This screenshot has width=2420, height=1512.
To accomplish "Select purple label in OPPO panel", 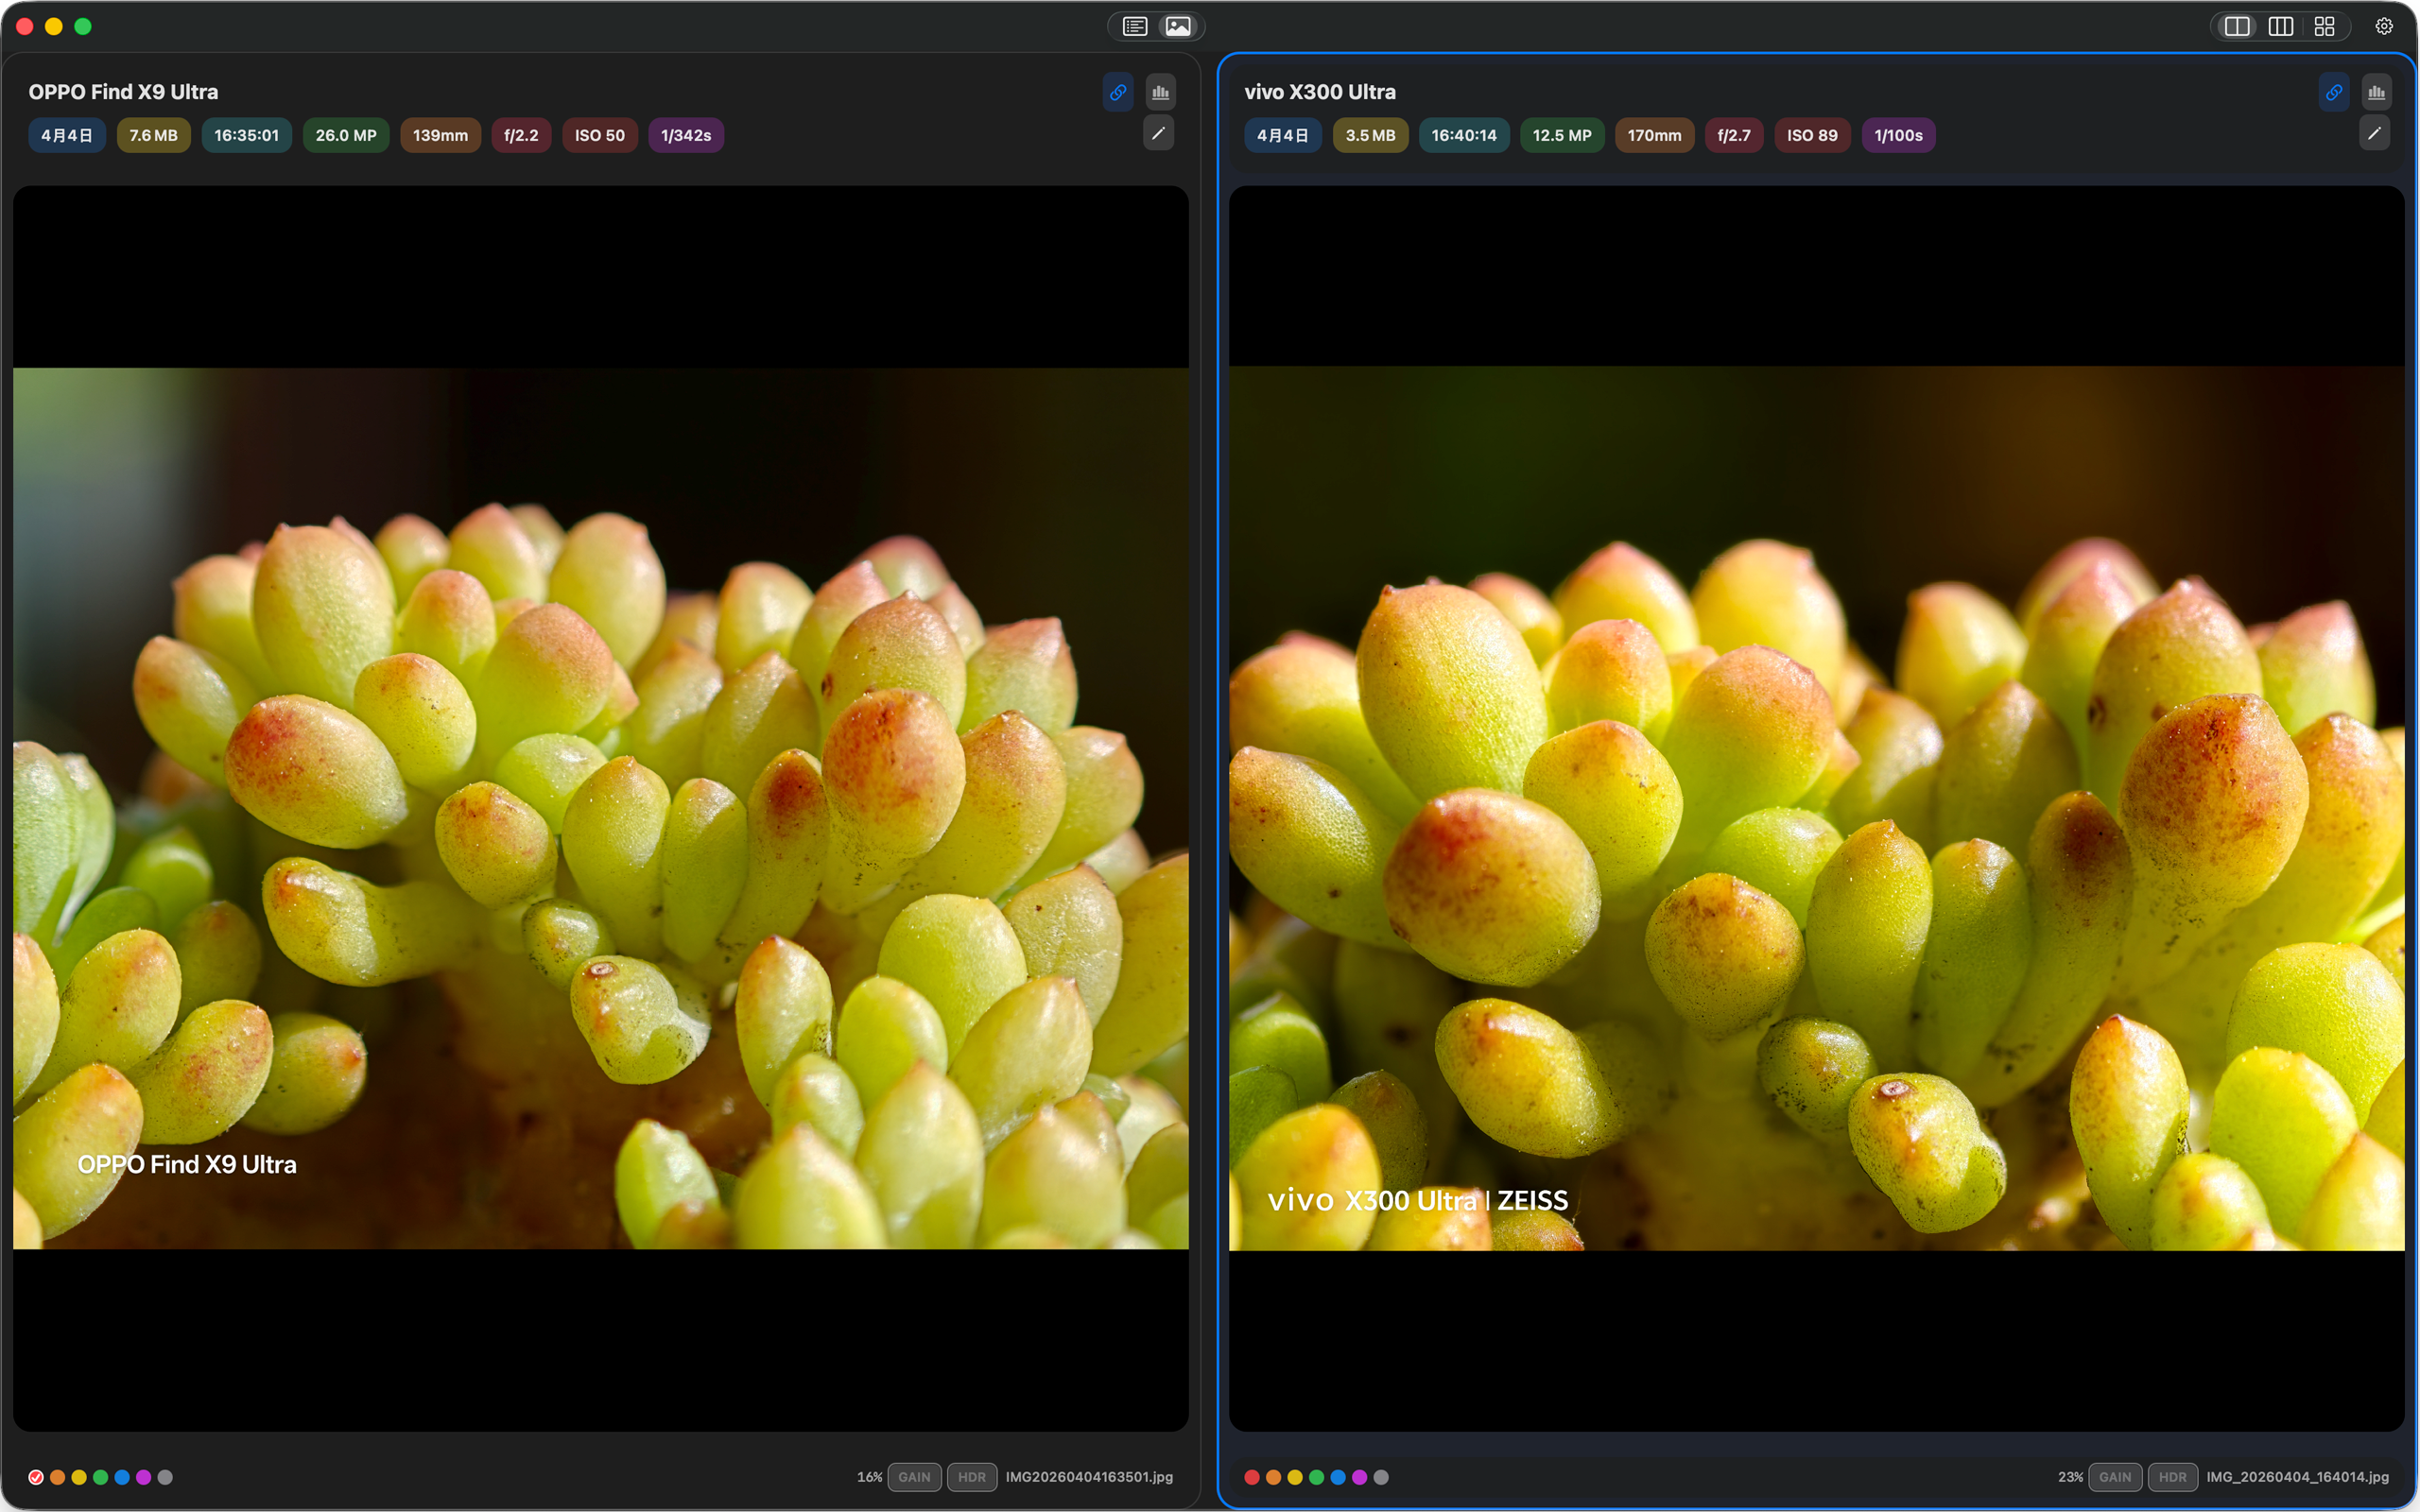I will pyautogui.click(x=143, y=1477).
